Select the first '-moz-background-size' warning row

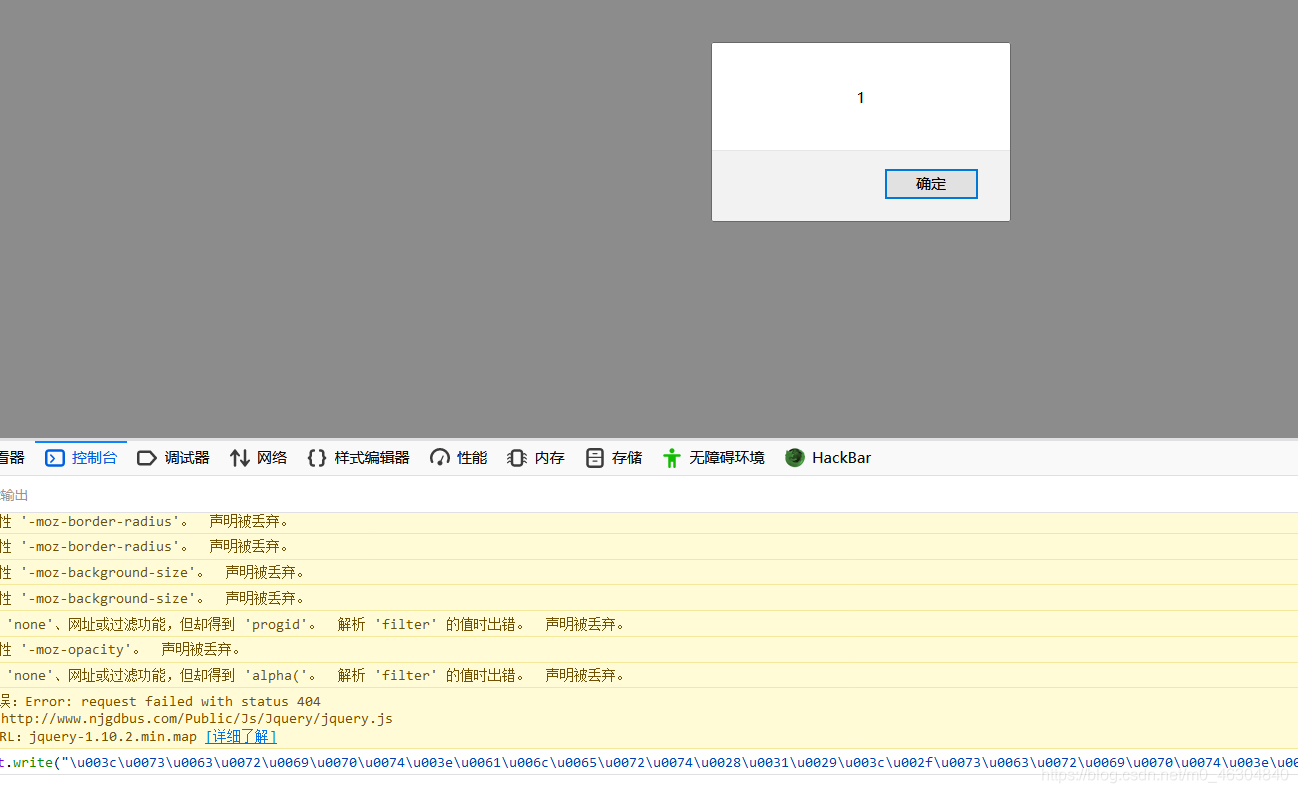tap(649, 573)
